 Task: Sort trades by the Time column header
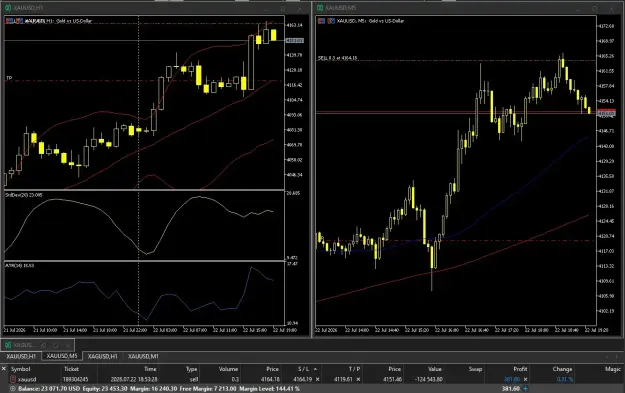point(150,369)
